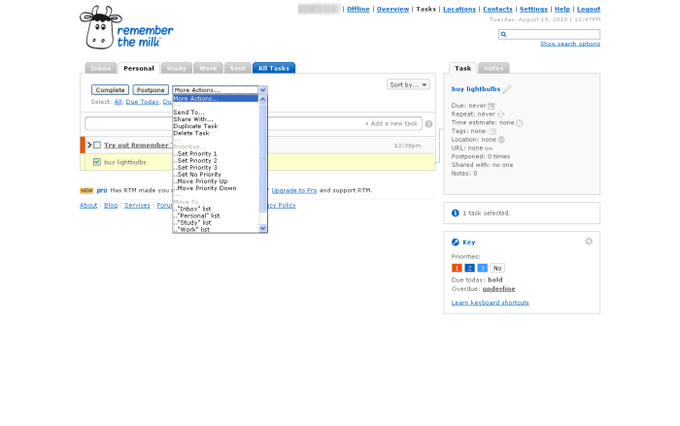The width and height of the screenshot is (680, 426).
Task: Switch to the Study tab
Action: tap(177, 69)
